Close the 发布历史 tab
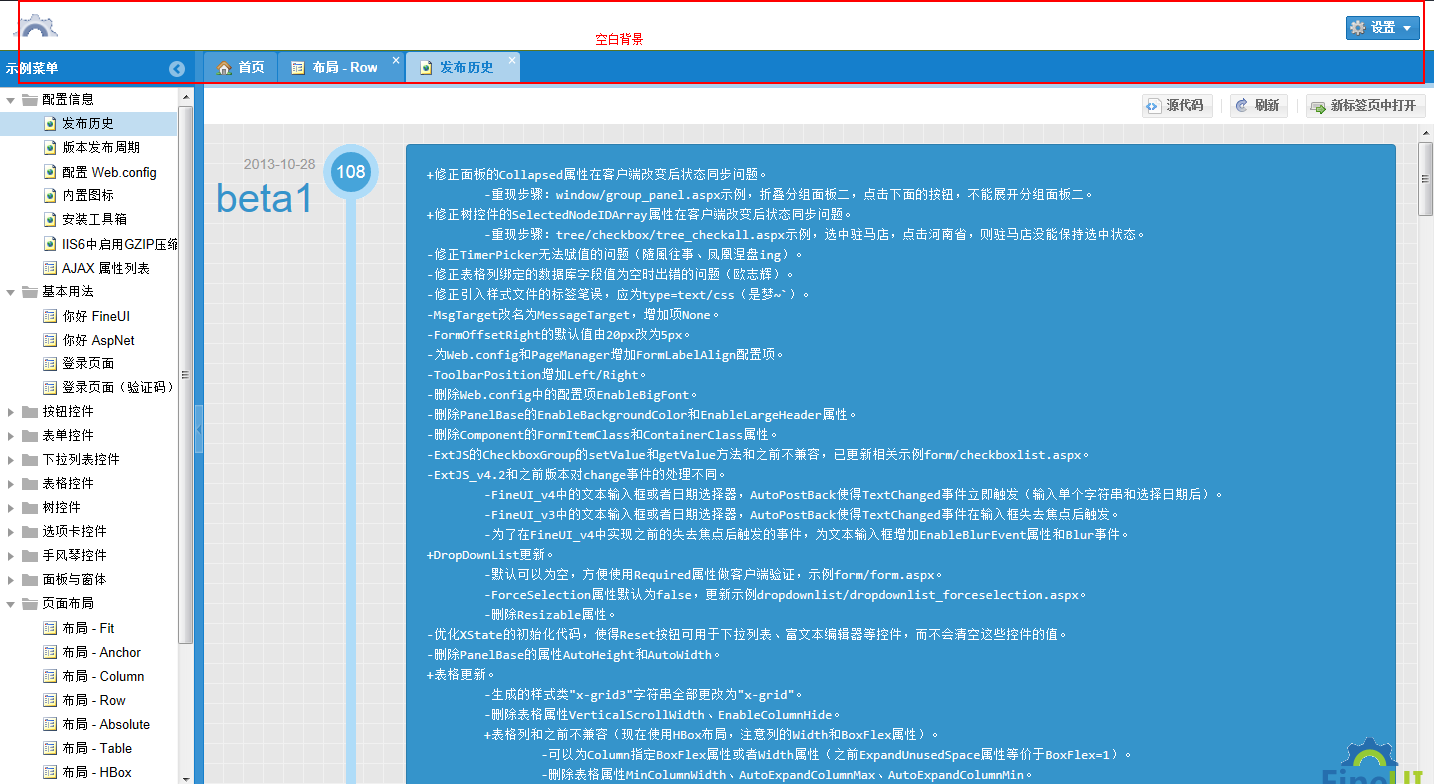The image size is (1434, 784). 512,61
